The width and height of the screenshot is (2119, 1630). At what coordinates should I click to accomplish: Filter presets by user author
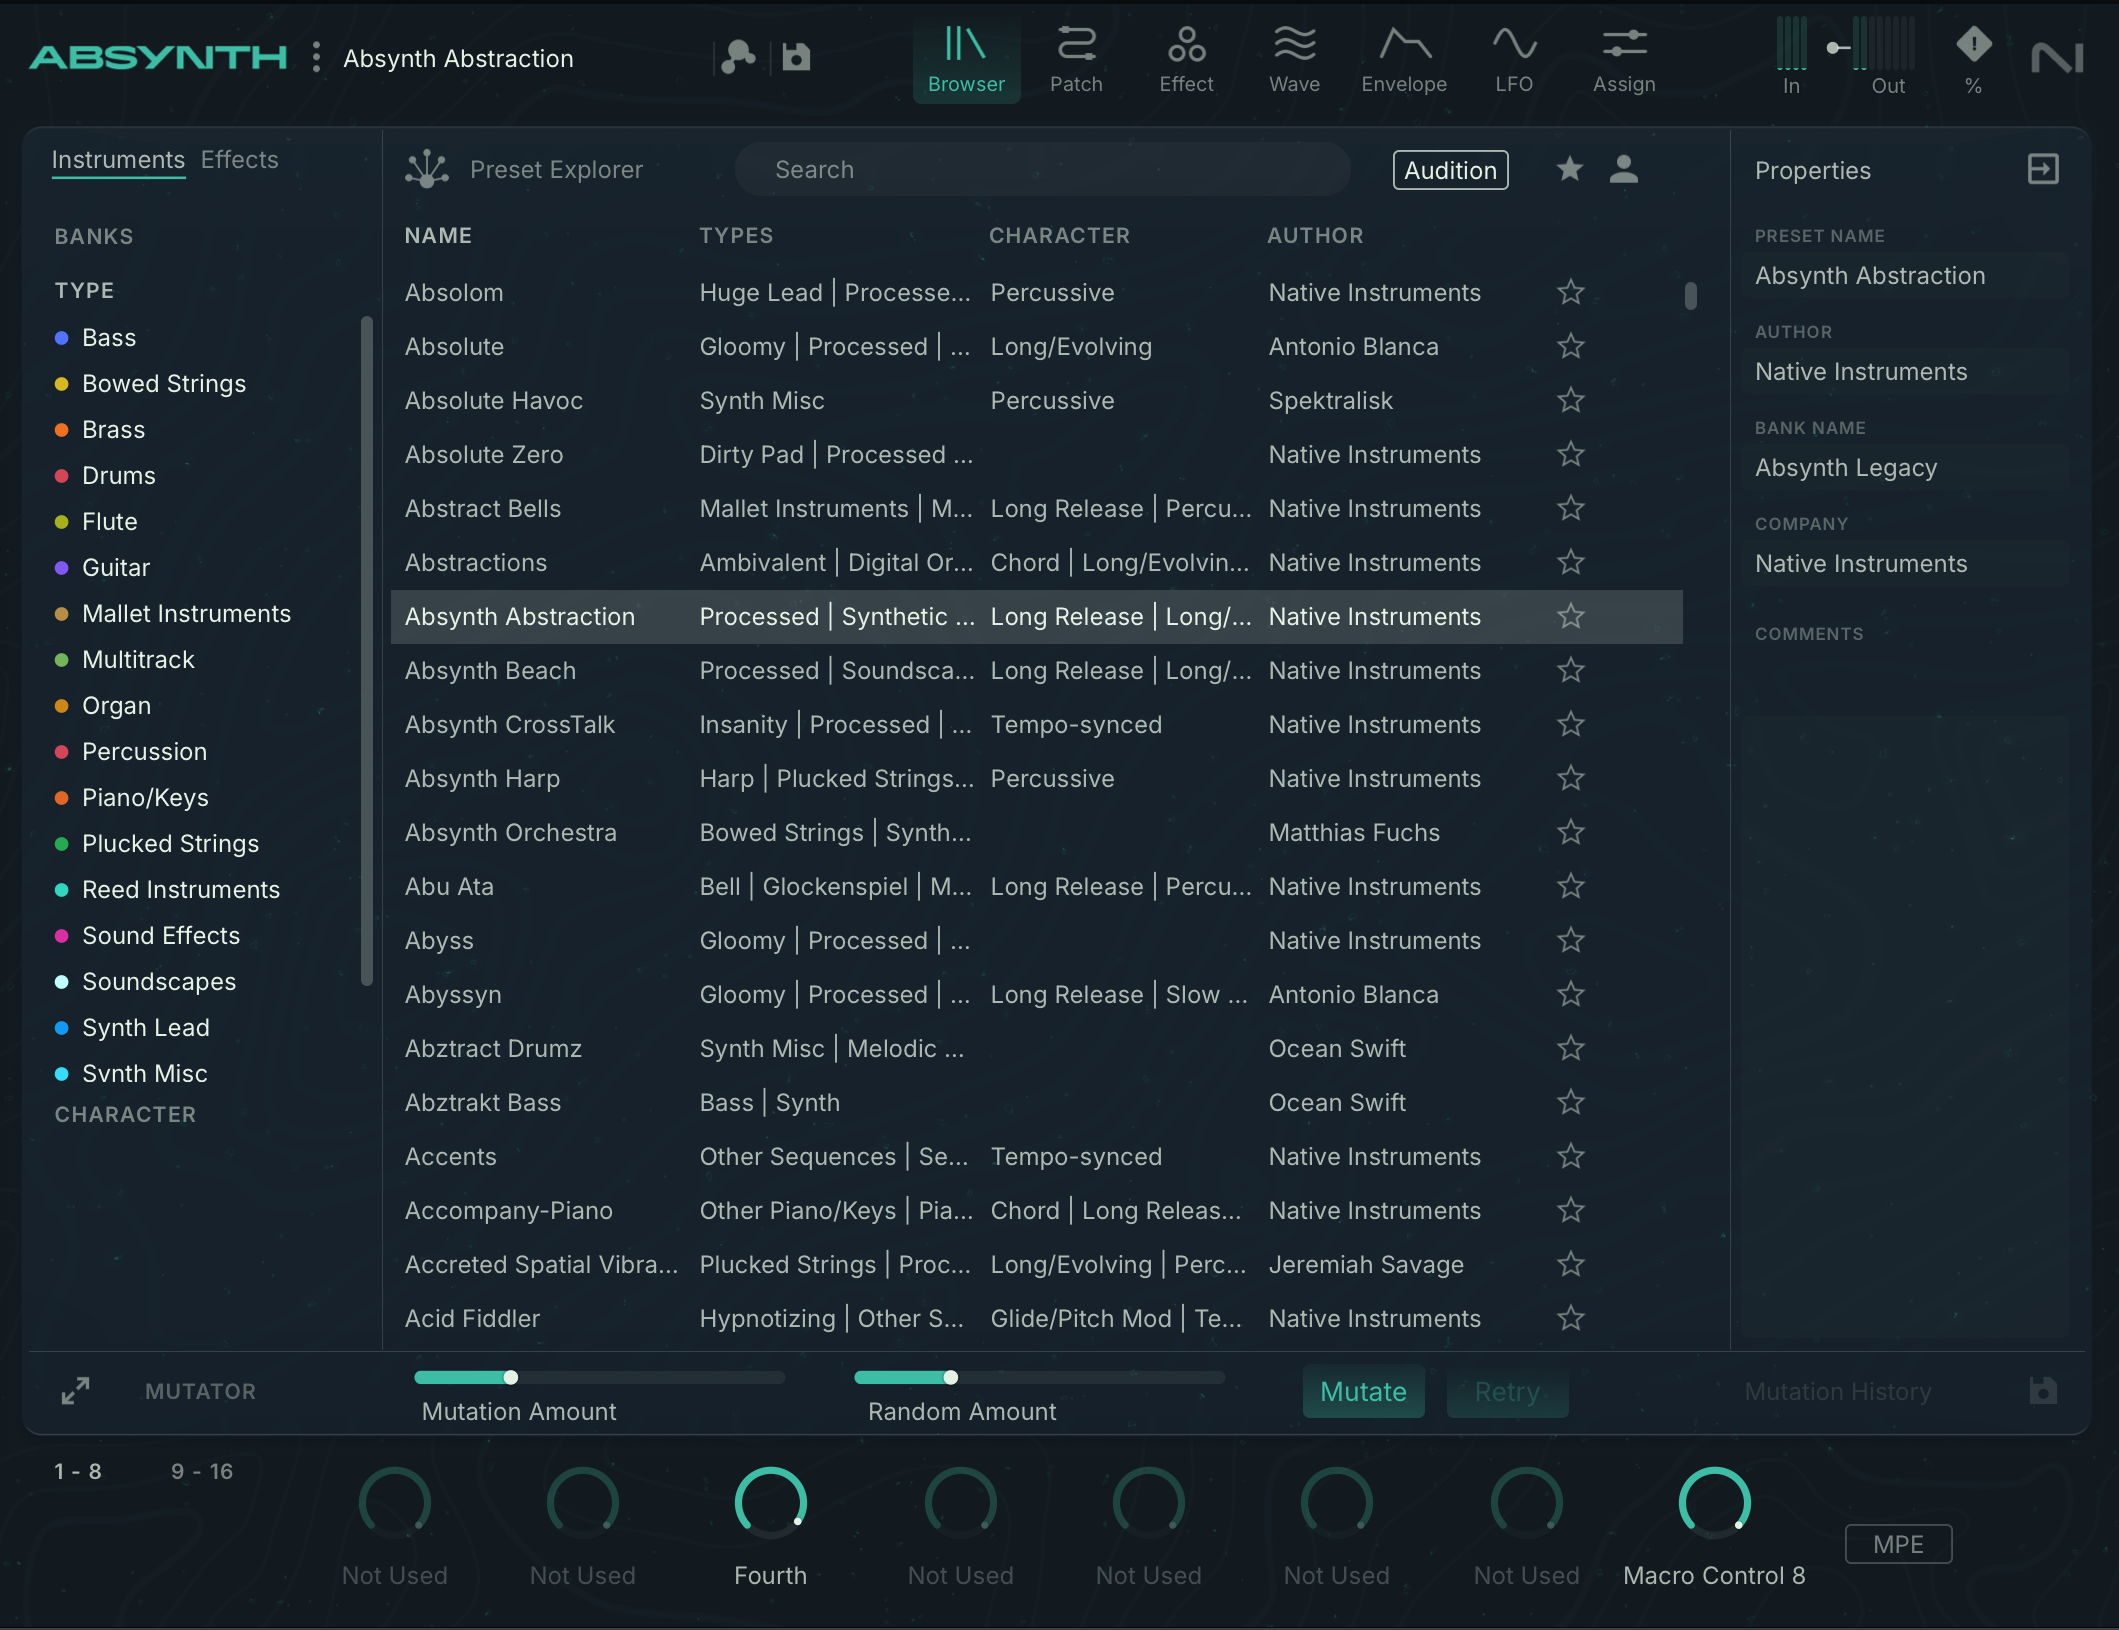coord(1624,170)
